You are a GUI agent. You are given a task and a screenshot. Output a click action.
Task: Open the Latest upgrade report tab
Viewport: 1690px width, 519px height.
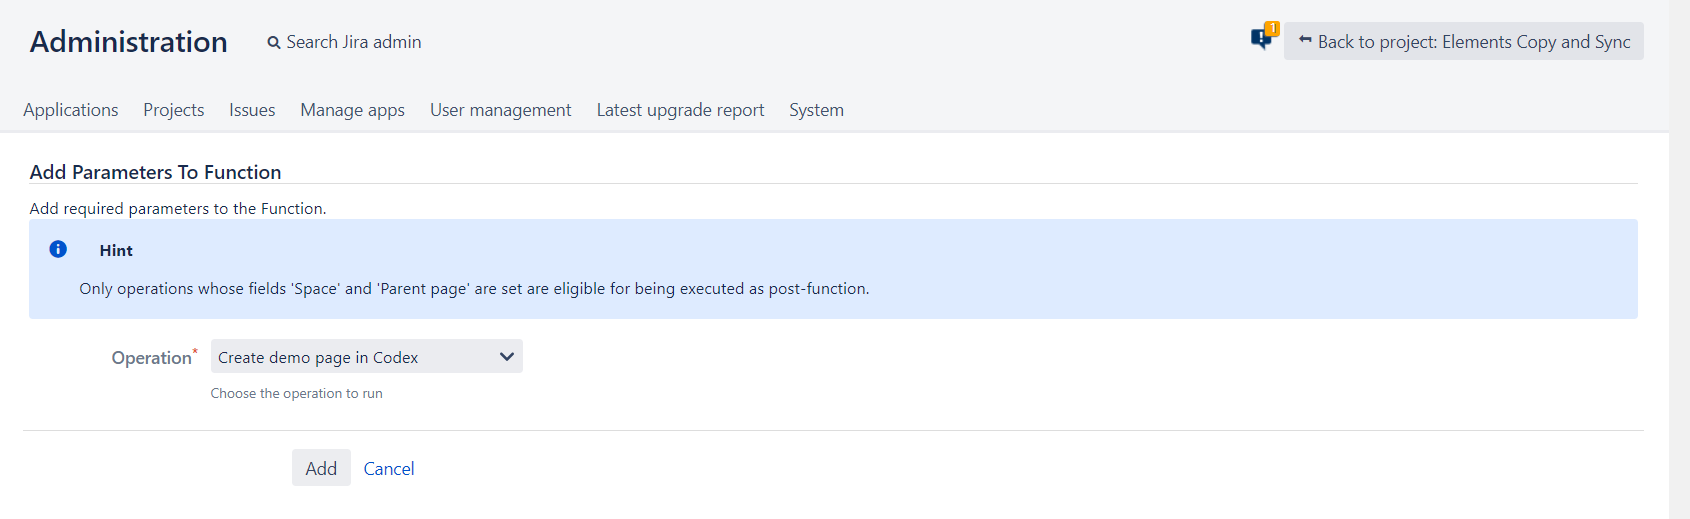(x=680, y=110)
